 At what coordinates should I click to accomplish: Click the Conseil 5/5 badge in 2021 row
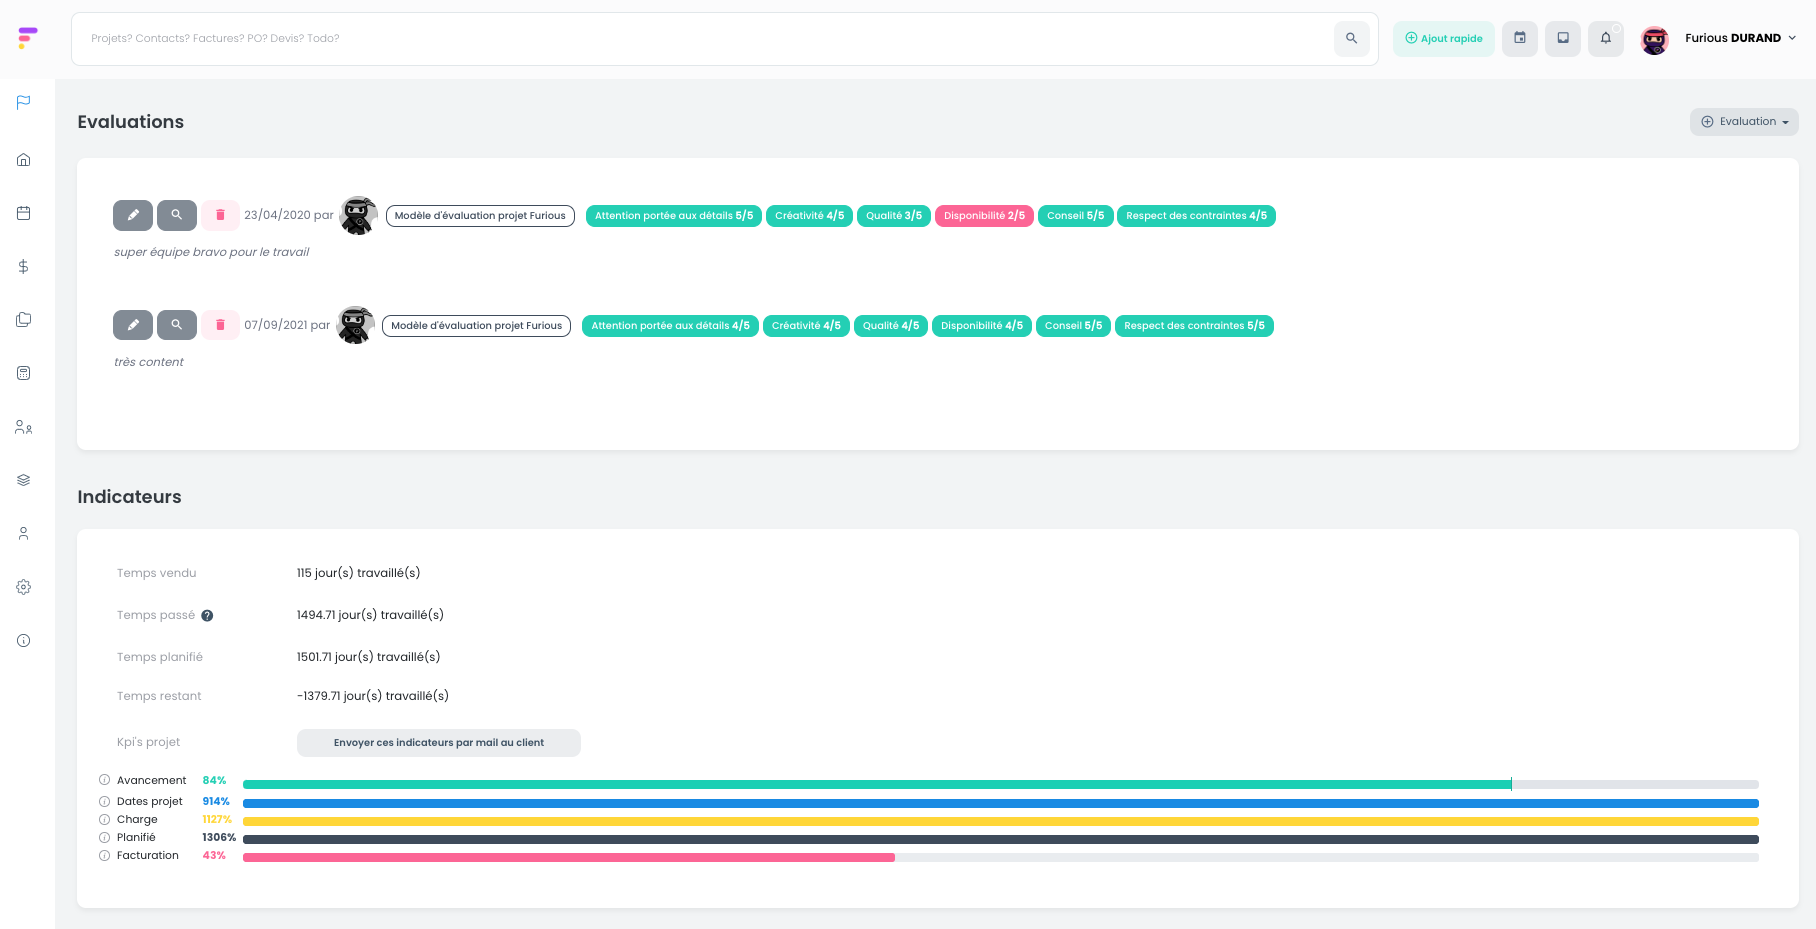pyautogui.click(x=1073, y=326)
